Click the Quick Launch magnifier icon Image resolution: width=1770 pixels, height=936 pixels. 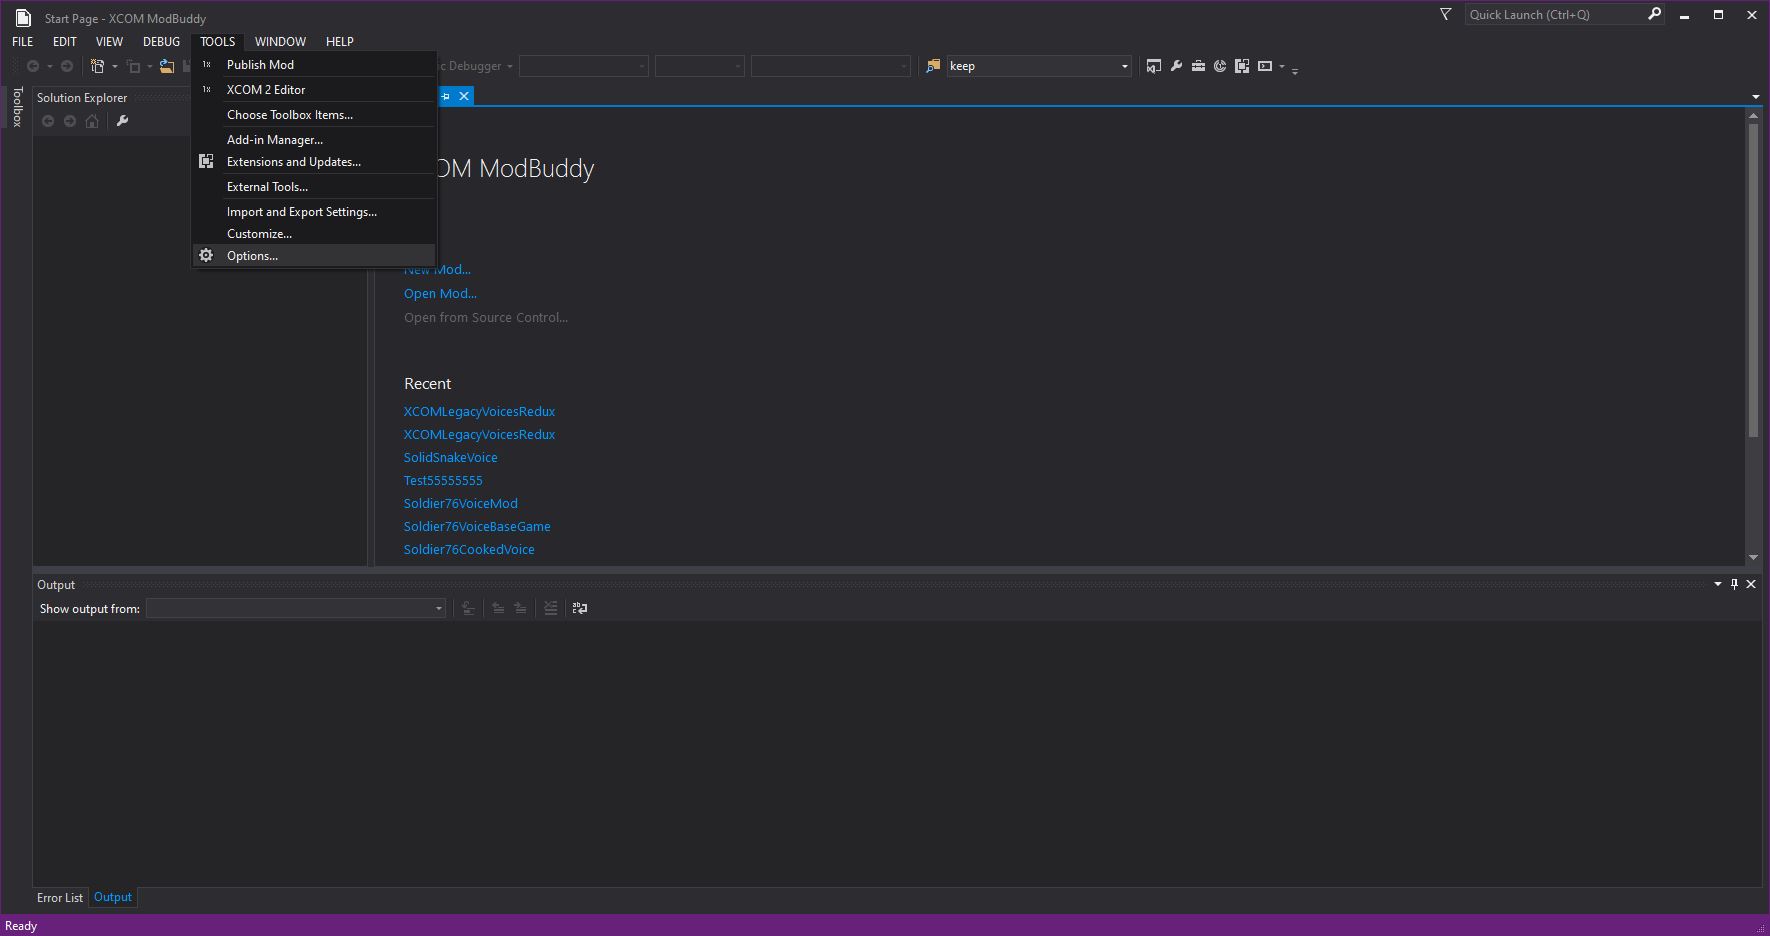point(1654,14)
